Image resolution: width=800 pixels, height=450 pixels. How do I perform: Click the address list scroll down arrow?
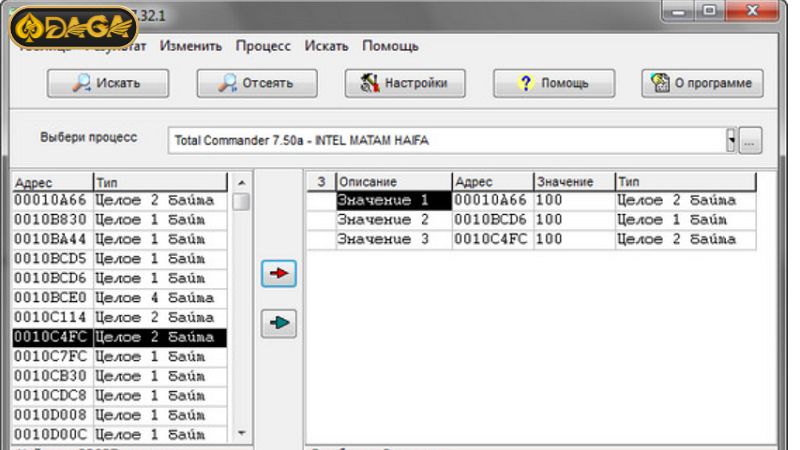coord(241,433)
